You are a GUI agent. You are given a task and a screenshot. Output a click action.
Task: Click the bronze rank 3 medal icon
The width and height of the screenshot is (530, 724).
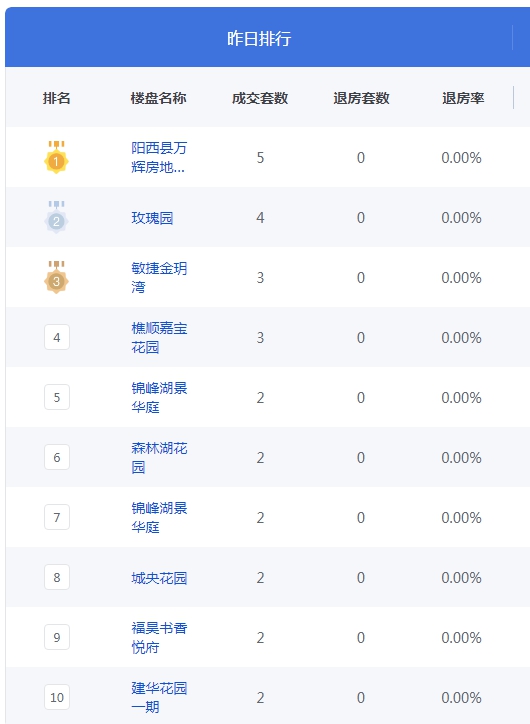(x=56, y=278)
